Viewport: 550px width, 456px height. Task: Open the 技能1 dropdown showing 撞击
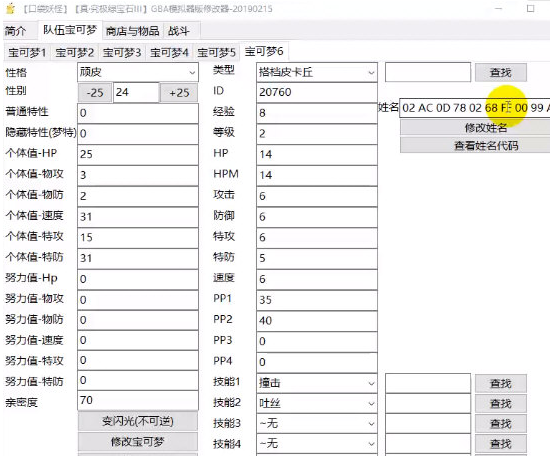point(317,383)
